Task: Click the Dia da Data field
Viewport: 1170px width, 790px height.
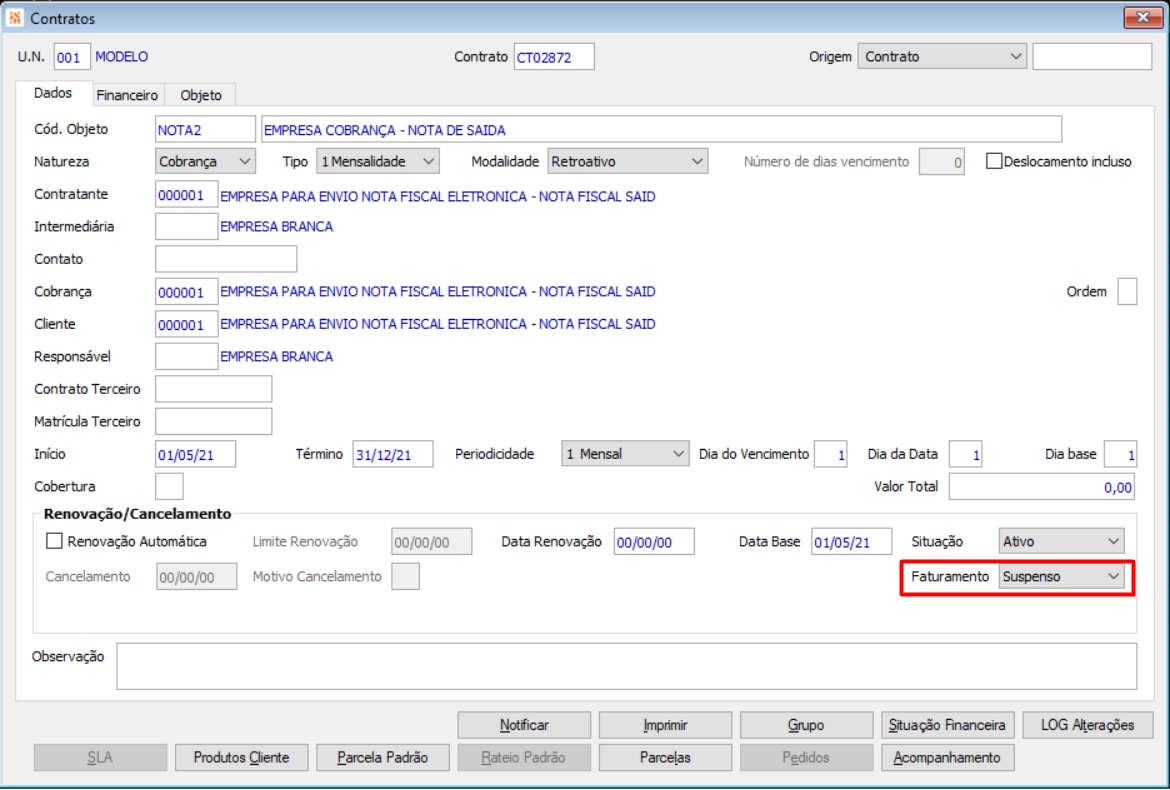Action: 965,454
